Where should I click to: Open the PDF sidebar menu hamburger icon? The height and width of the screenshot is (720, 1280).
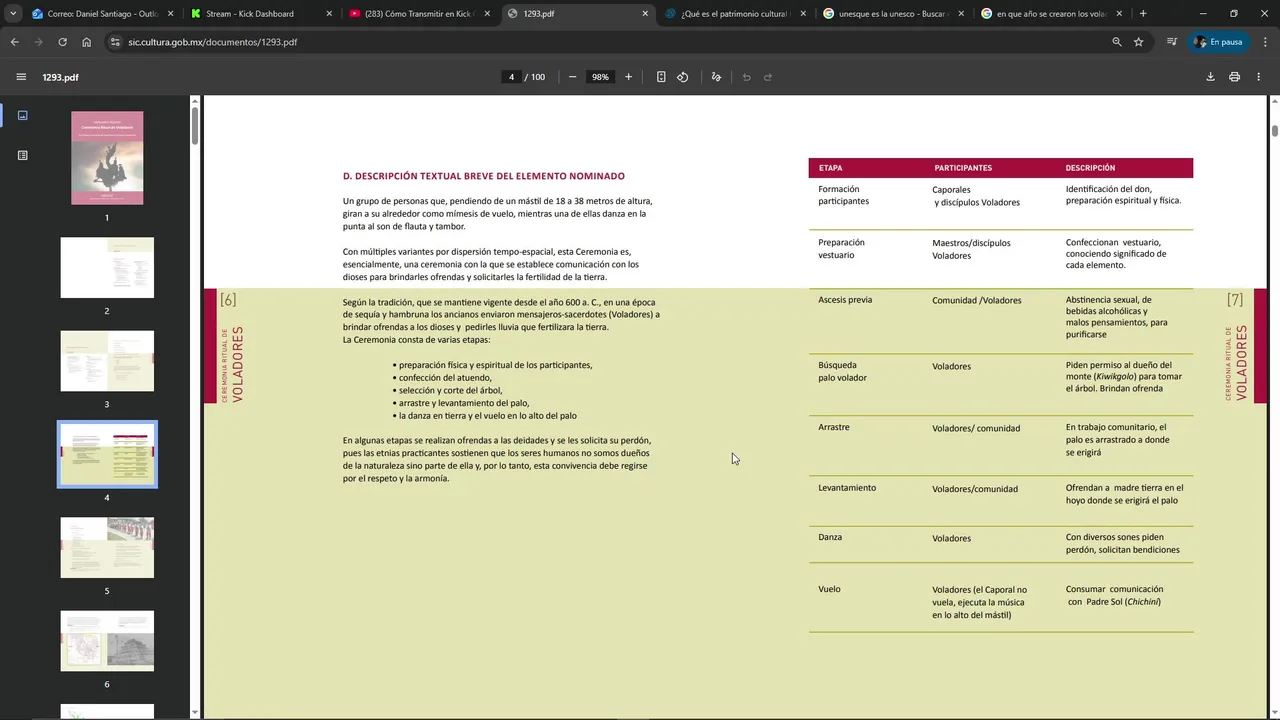tap(21, 77)
